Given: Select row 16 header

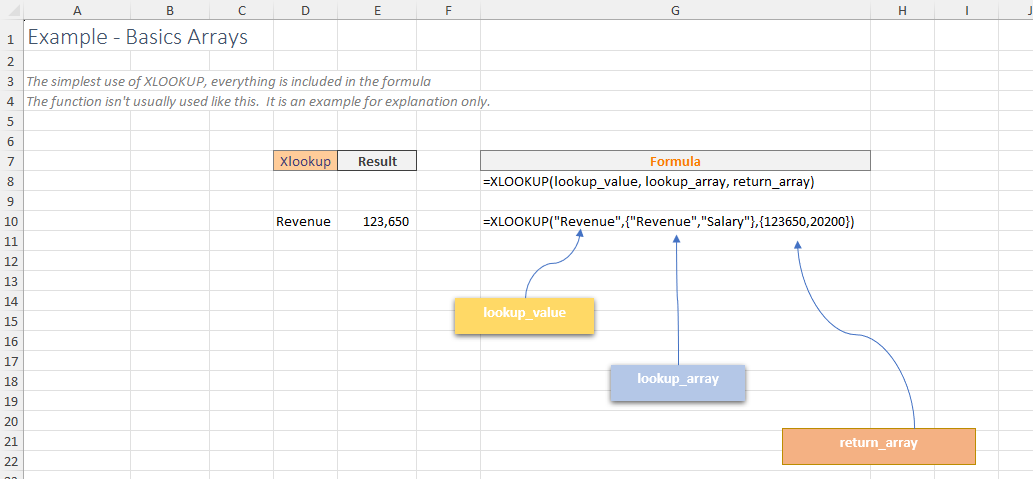Looking at the screenshot, I should pyautogui.click(x=11, y=342).
